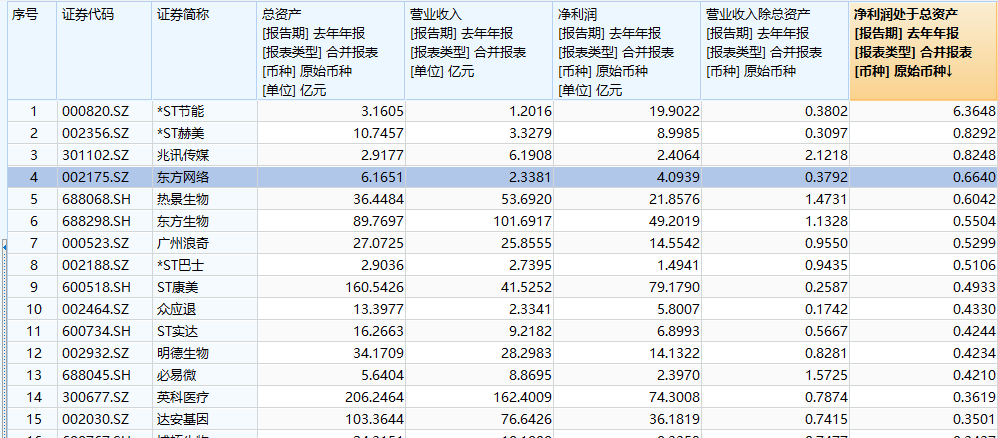Viewport: 998px width, 438px height.
Task: Click ratio value 2.1218
Action: 827,155
